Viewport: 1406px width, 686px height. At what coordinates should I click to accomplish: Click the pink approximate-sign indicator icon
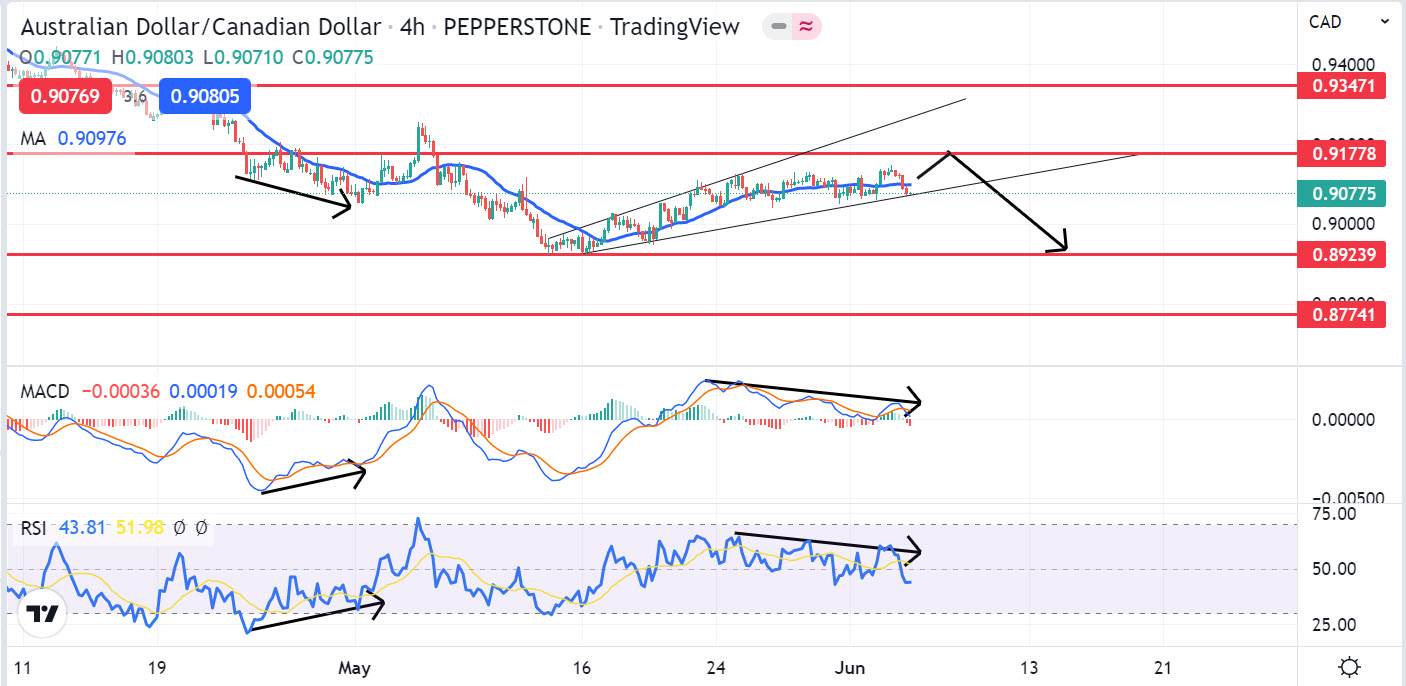pyautogui.click(x=806, y=27)
